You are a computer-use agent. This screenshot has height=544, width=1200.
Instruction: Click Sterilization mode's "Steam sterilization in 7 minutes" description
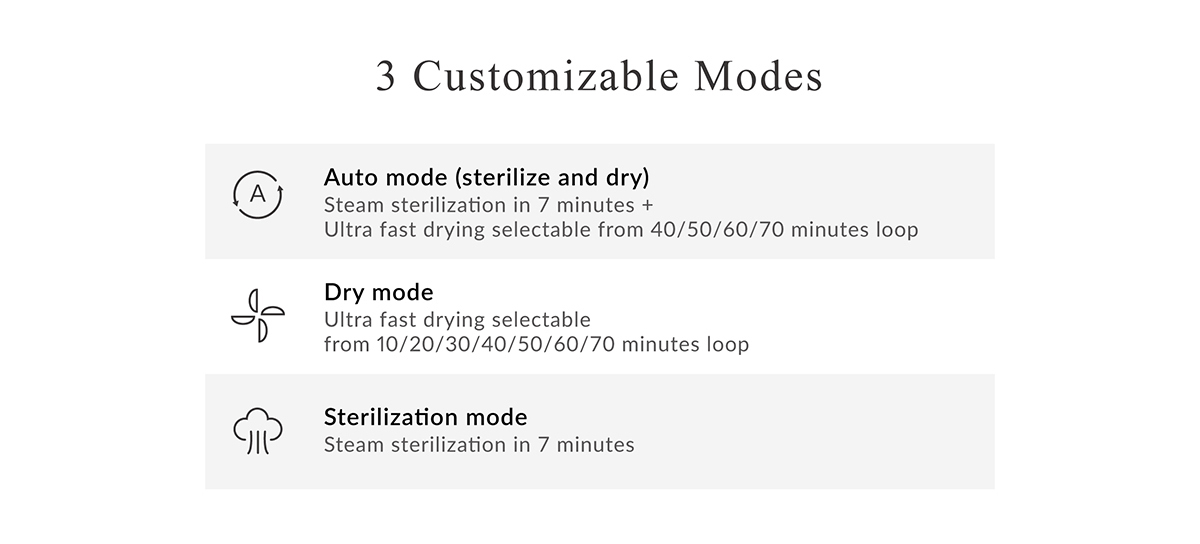coord(479,444)
